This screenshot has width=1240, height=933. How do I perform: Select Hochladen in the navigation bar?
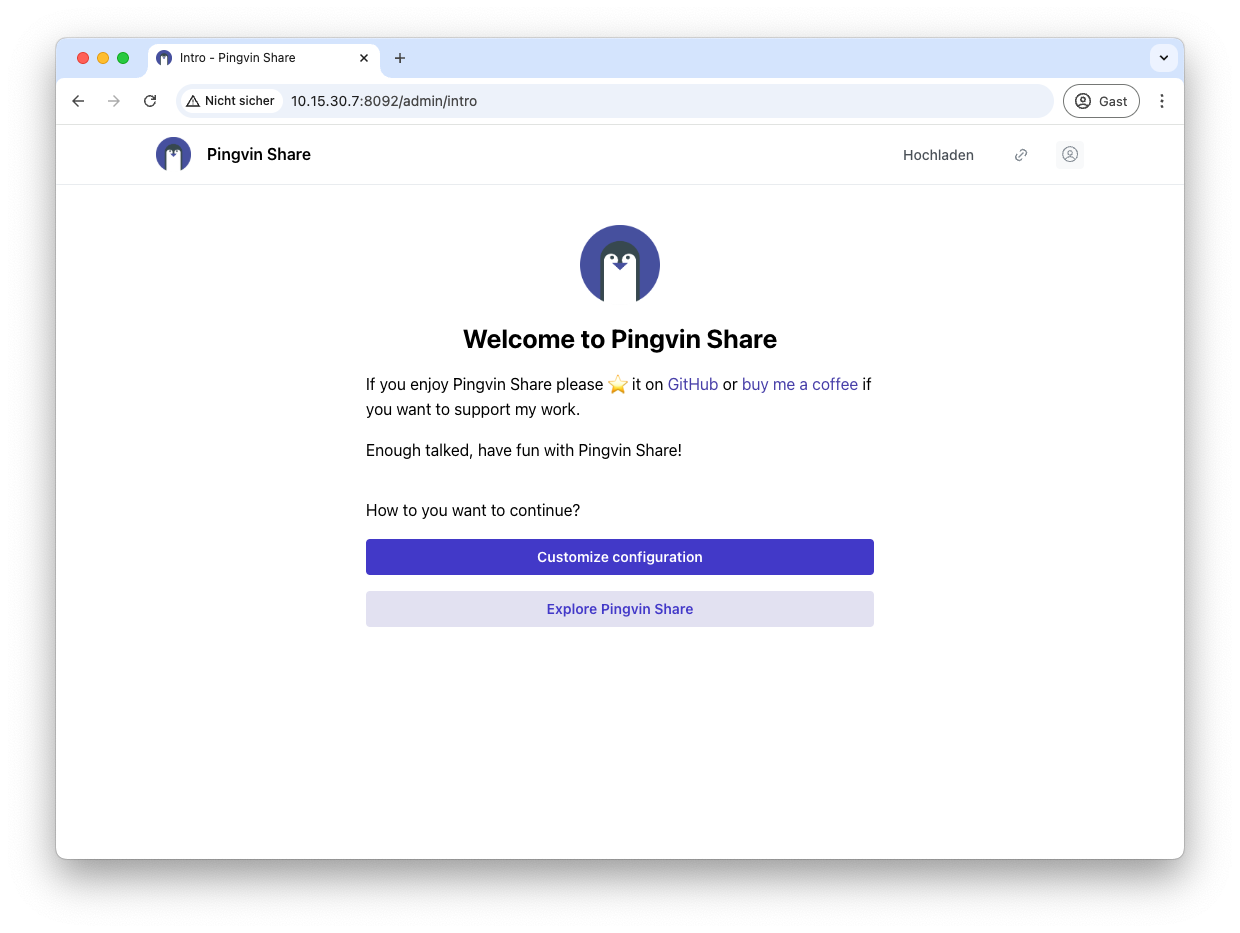click(938, 155)
